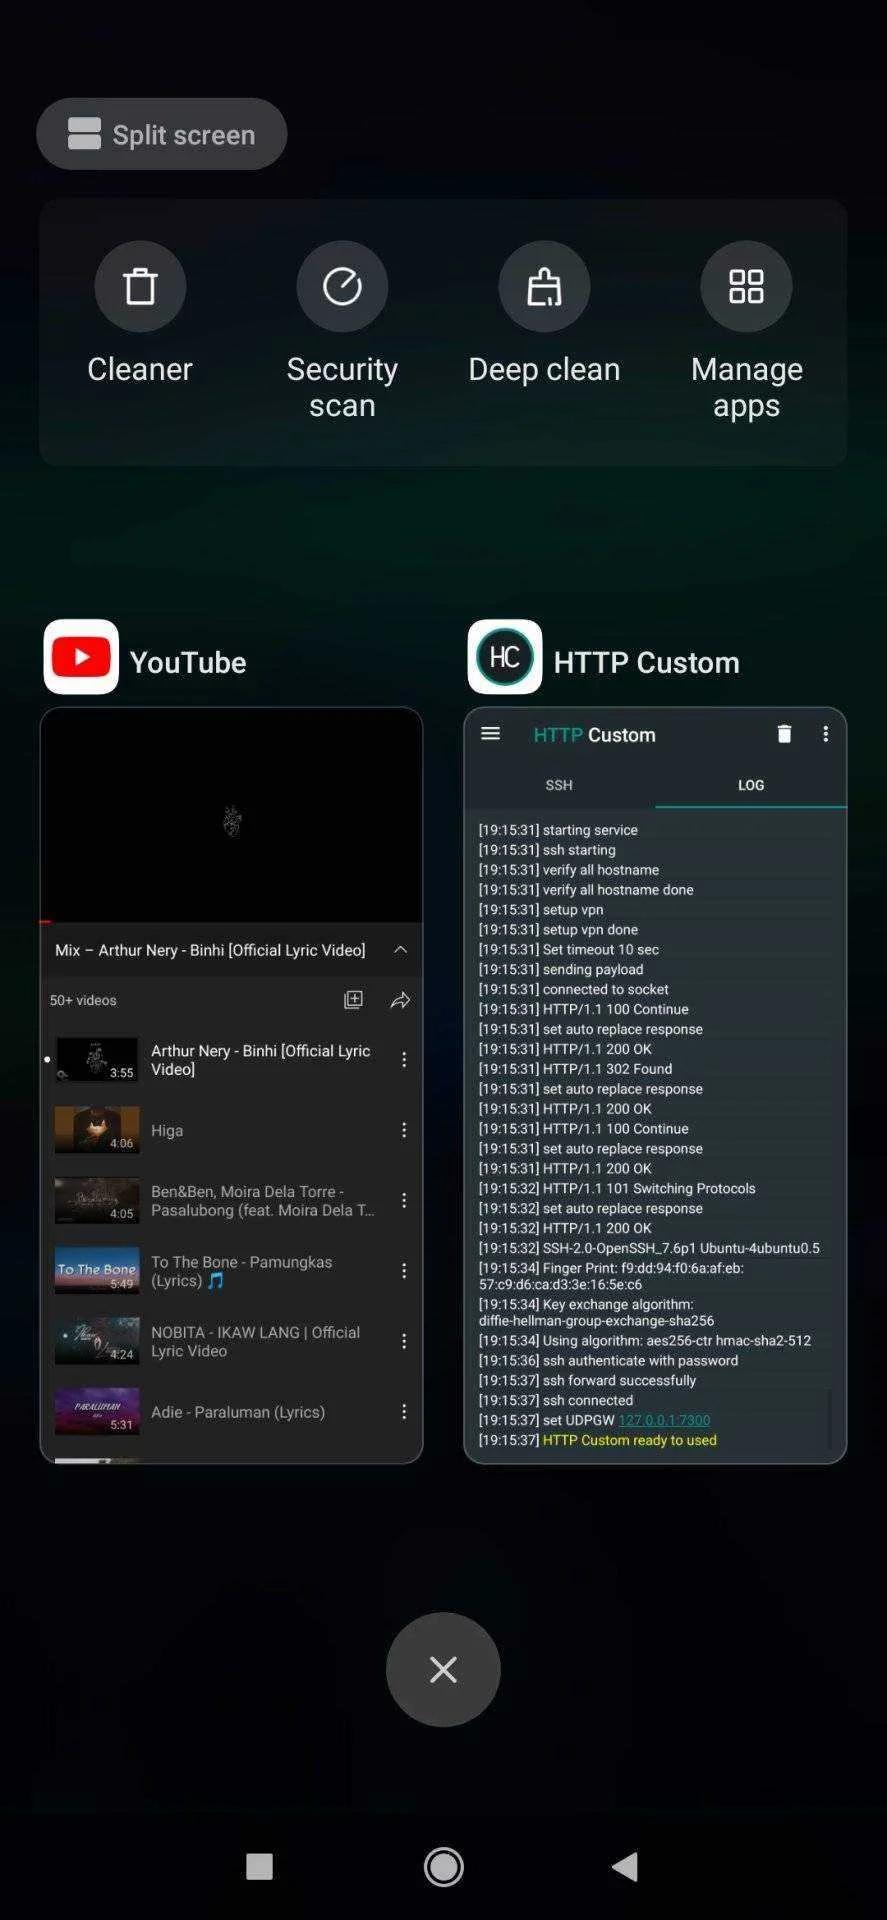Open options for NOBITA IKAW LANG video

[x=404, y=1341]
